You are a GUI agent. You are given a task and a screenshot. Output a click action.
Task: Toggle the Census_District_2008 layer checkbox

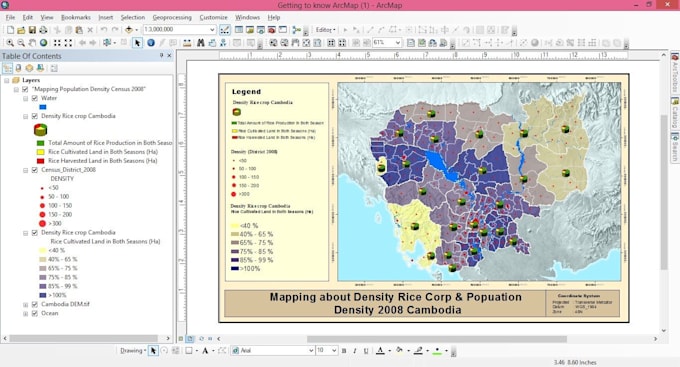click(35, 170)
